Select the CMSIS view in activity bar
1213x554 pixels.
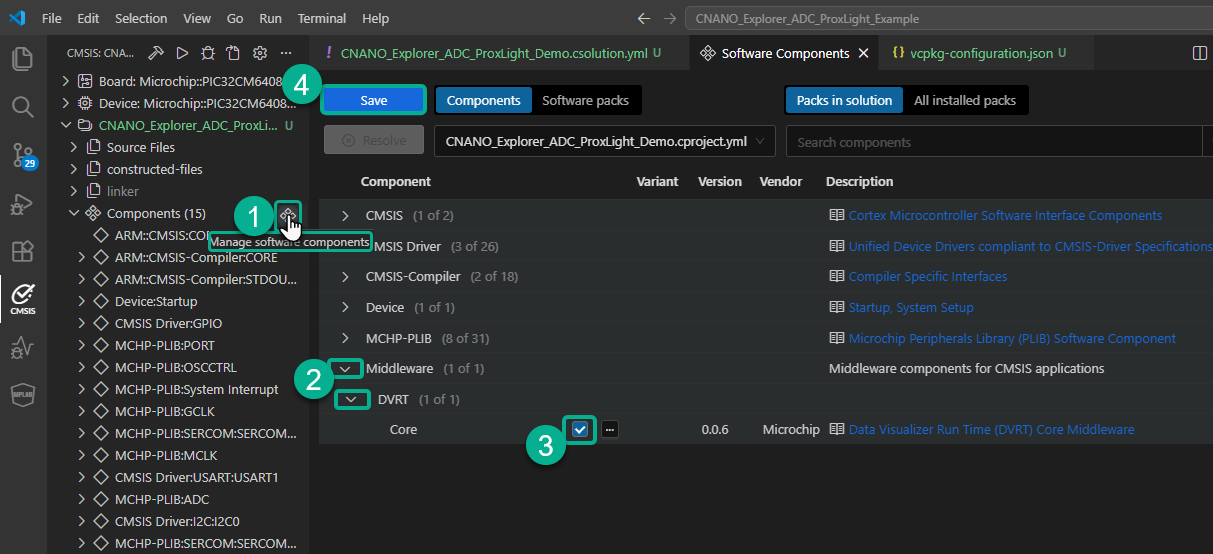pyautogui.click(x=22, y=298)
